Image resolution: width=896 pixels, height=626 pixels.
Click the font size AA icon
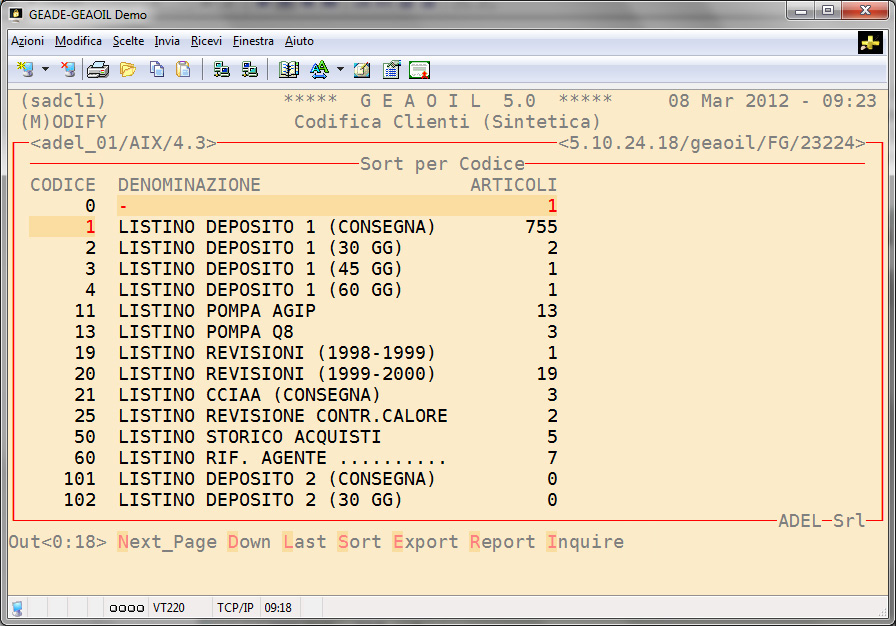coord(319,69)
